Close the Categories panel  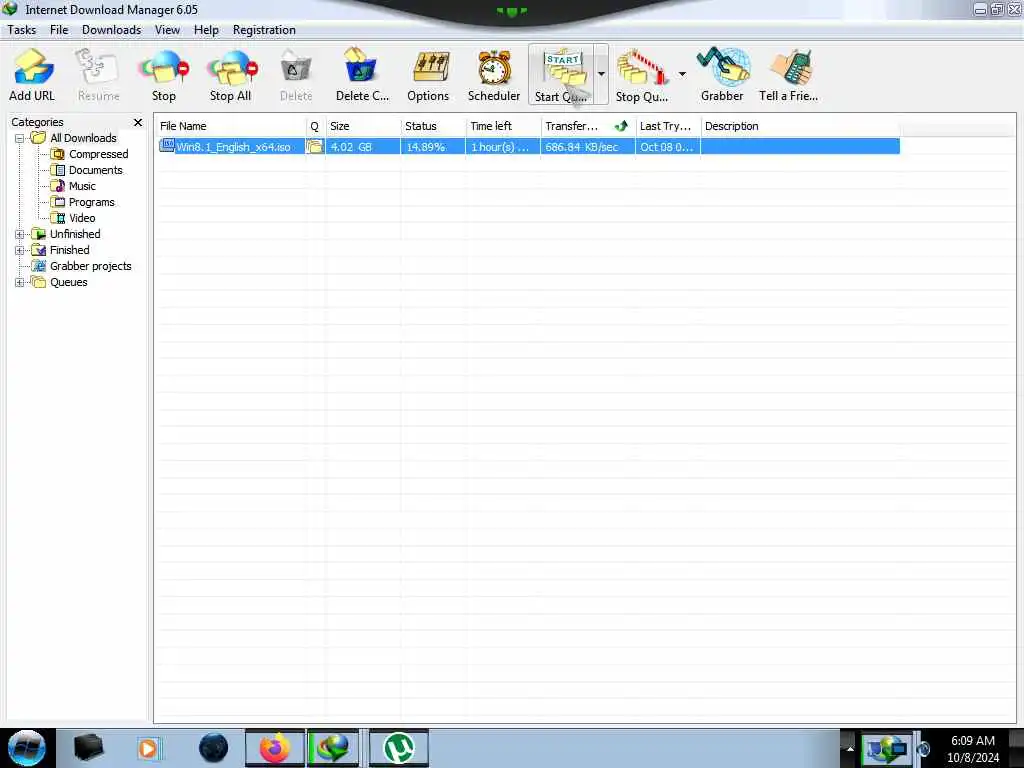coord(138,122)
